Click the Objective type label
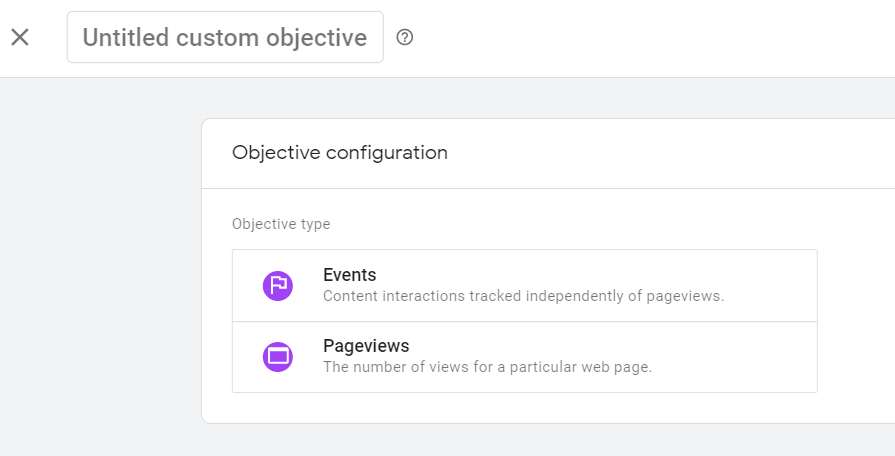Image resolution: width=895 pixels, height=456 pixels. (281, 224)
